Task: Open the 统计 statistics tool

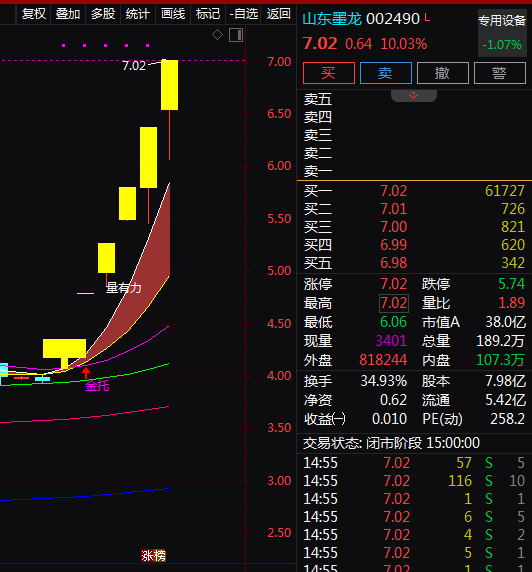Action: pyautogui.click(x=138, y=14)
